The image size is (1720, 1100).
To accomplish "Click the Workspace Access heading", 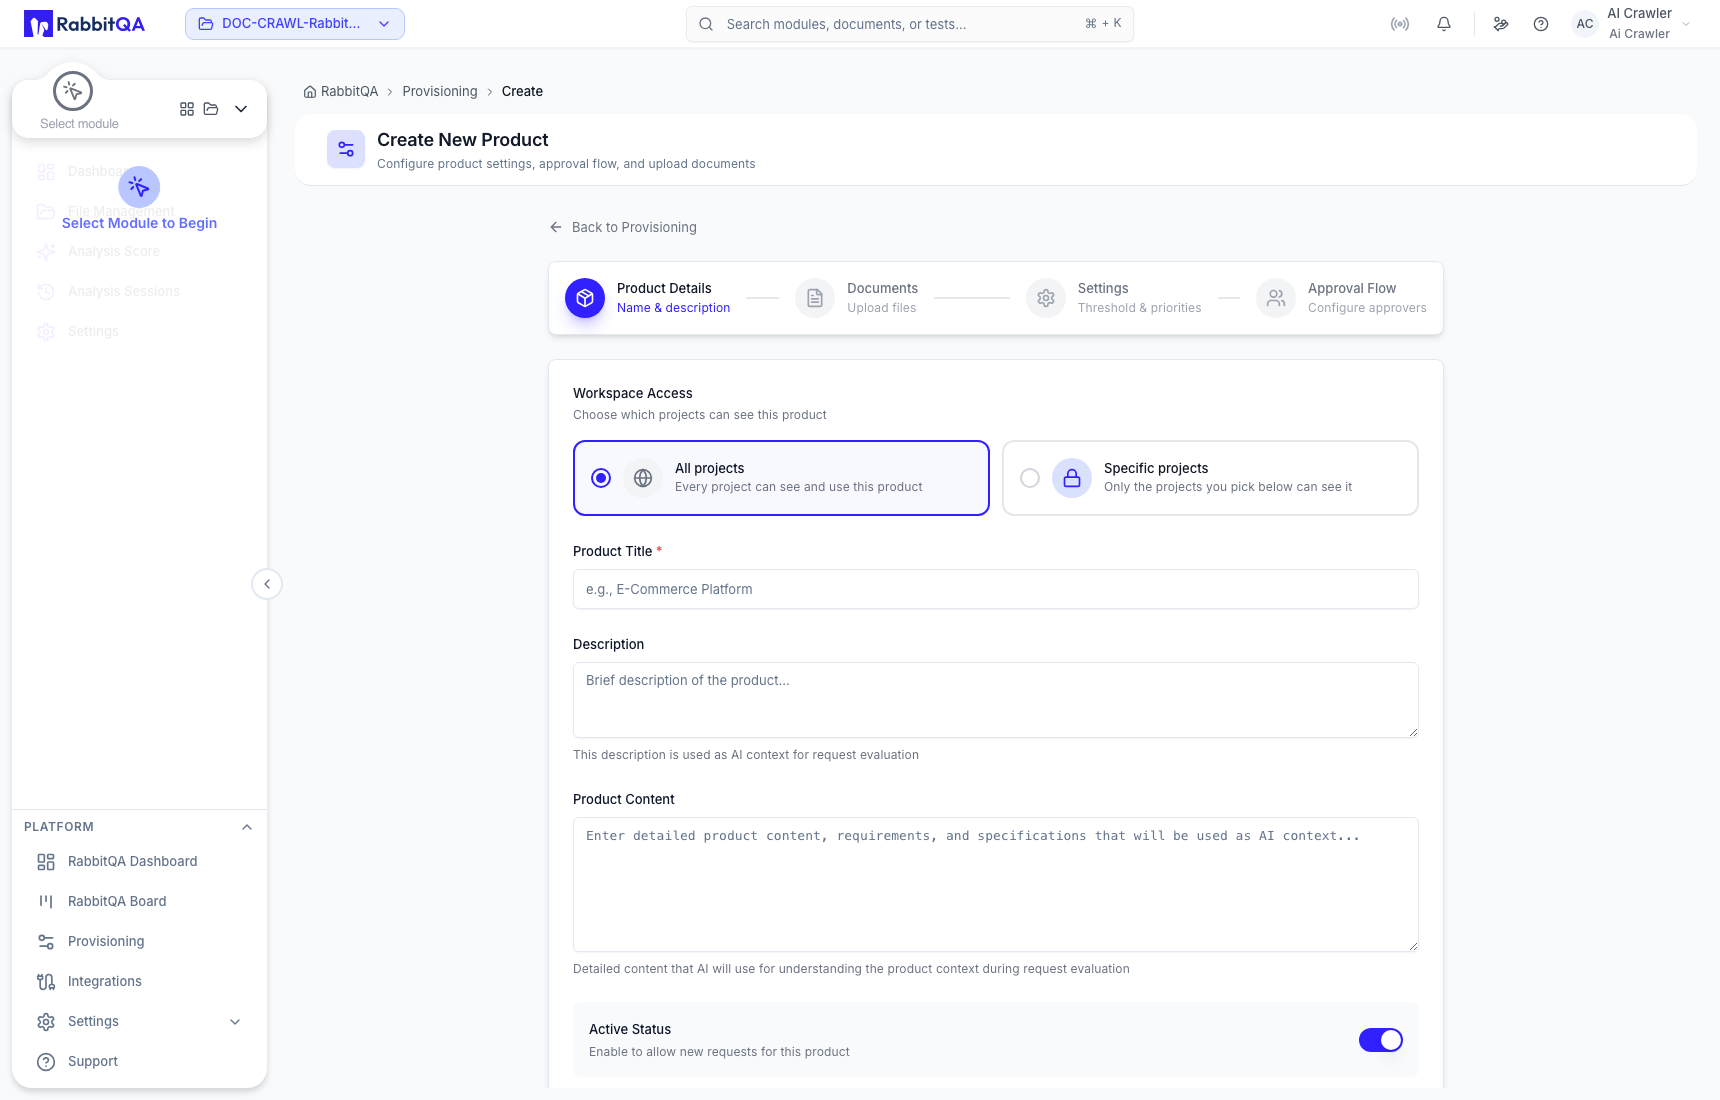I will click(633, 393).
